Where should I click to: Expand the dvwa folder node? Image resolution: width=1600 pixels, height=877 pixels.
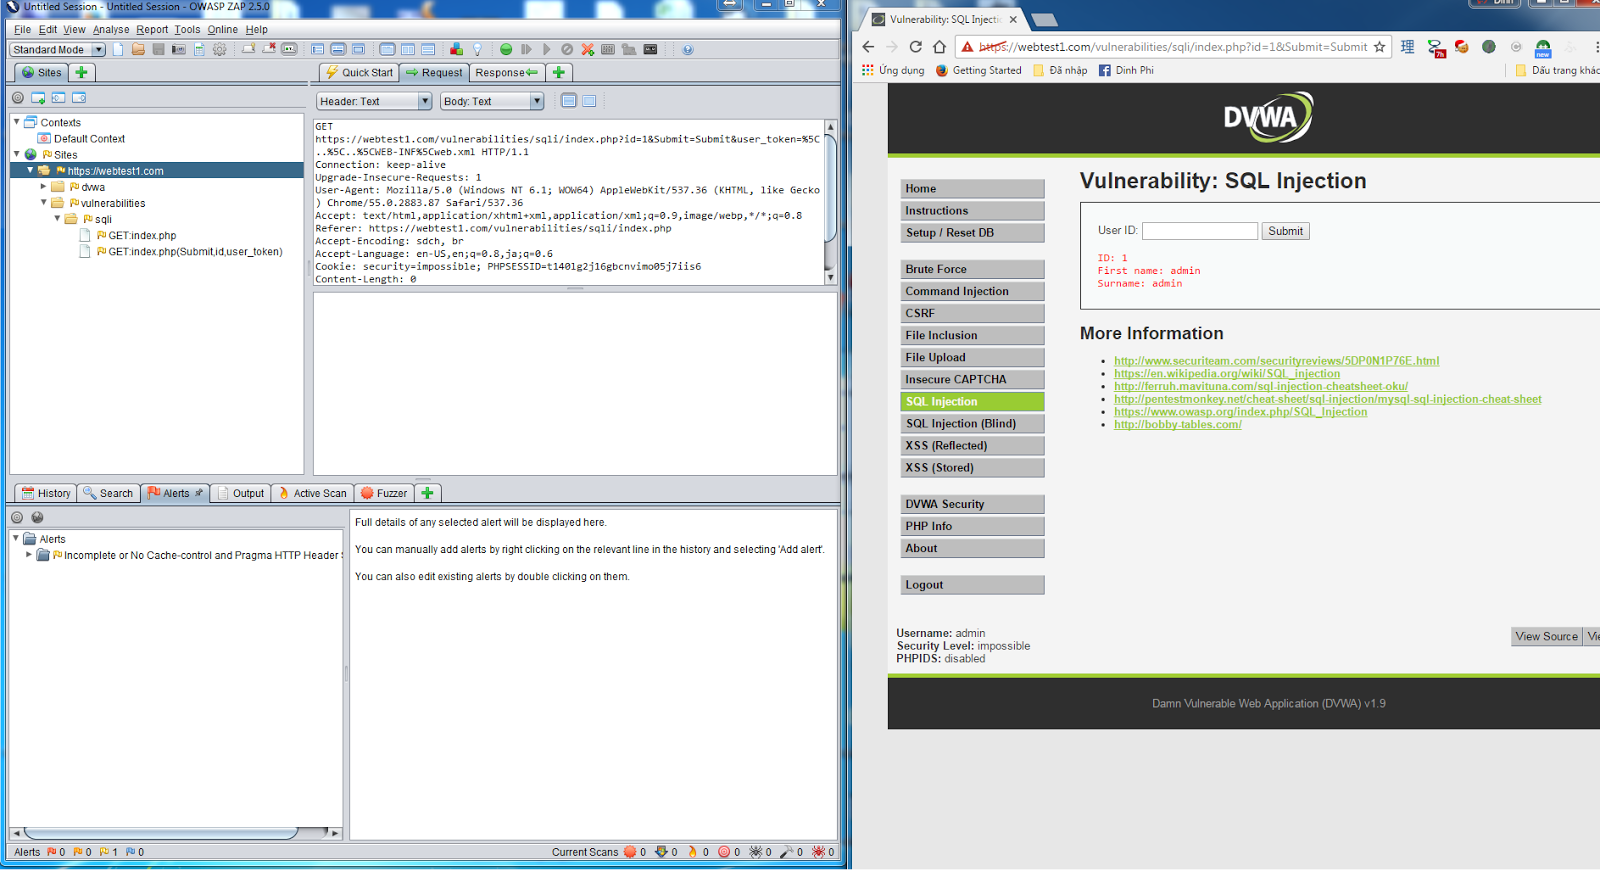pos(43,186)
